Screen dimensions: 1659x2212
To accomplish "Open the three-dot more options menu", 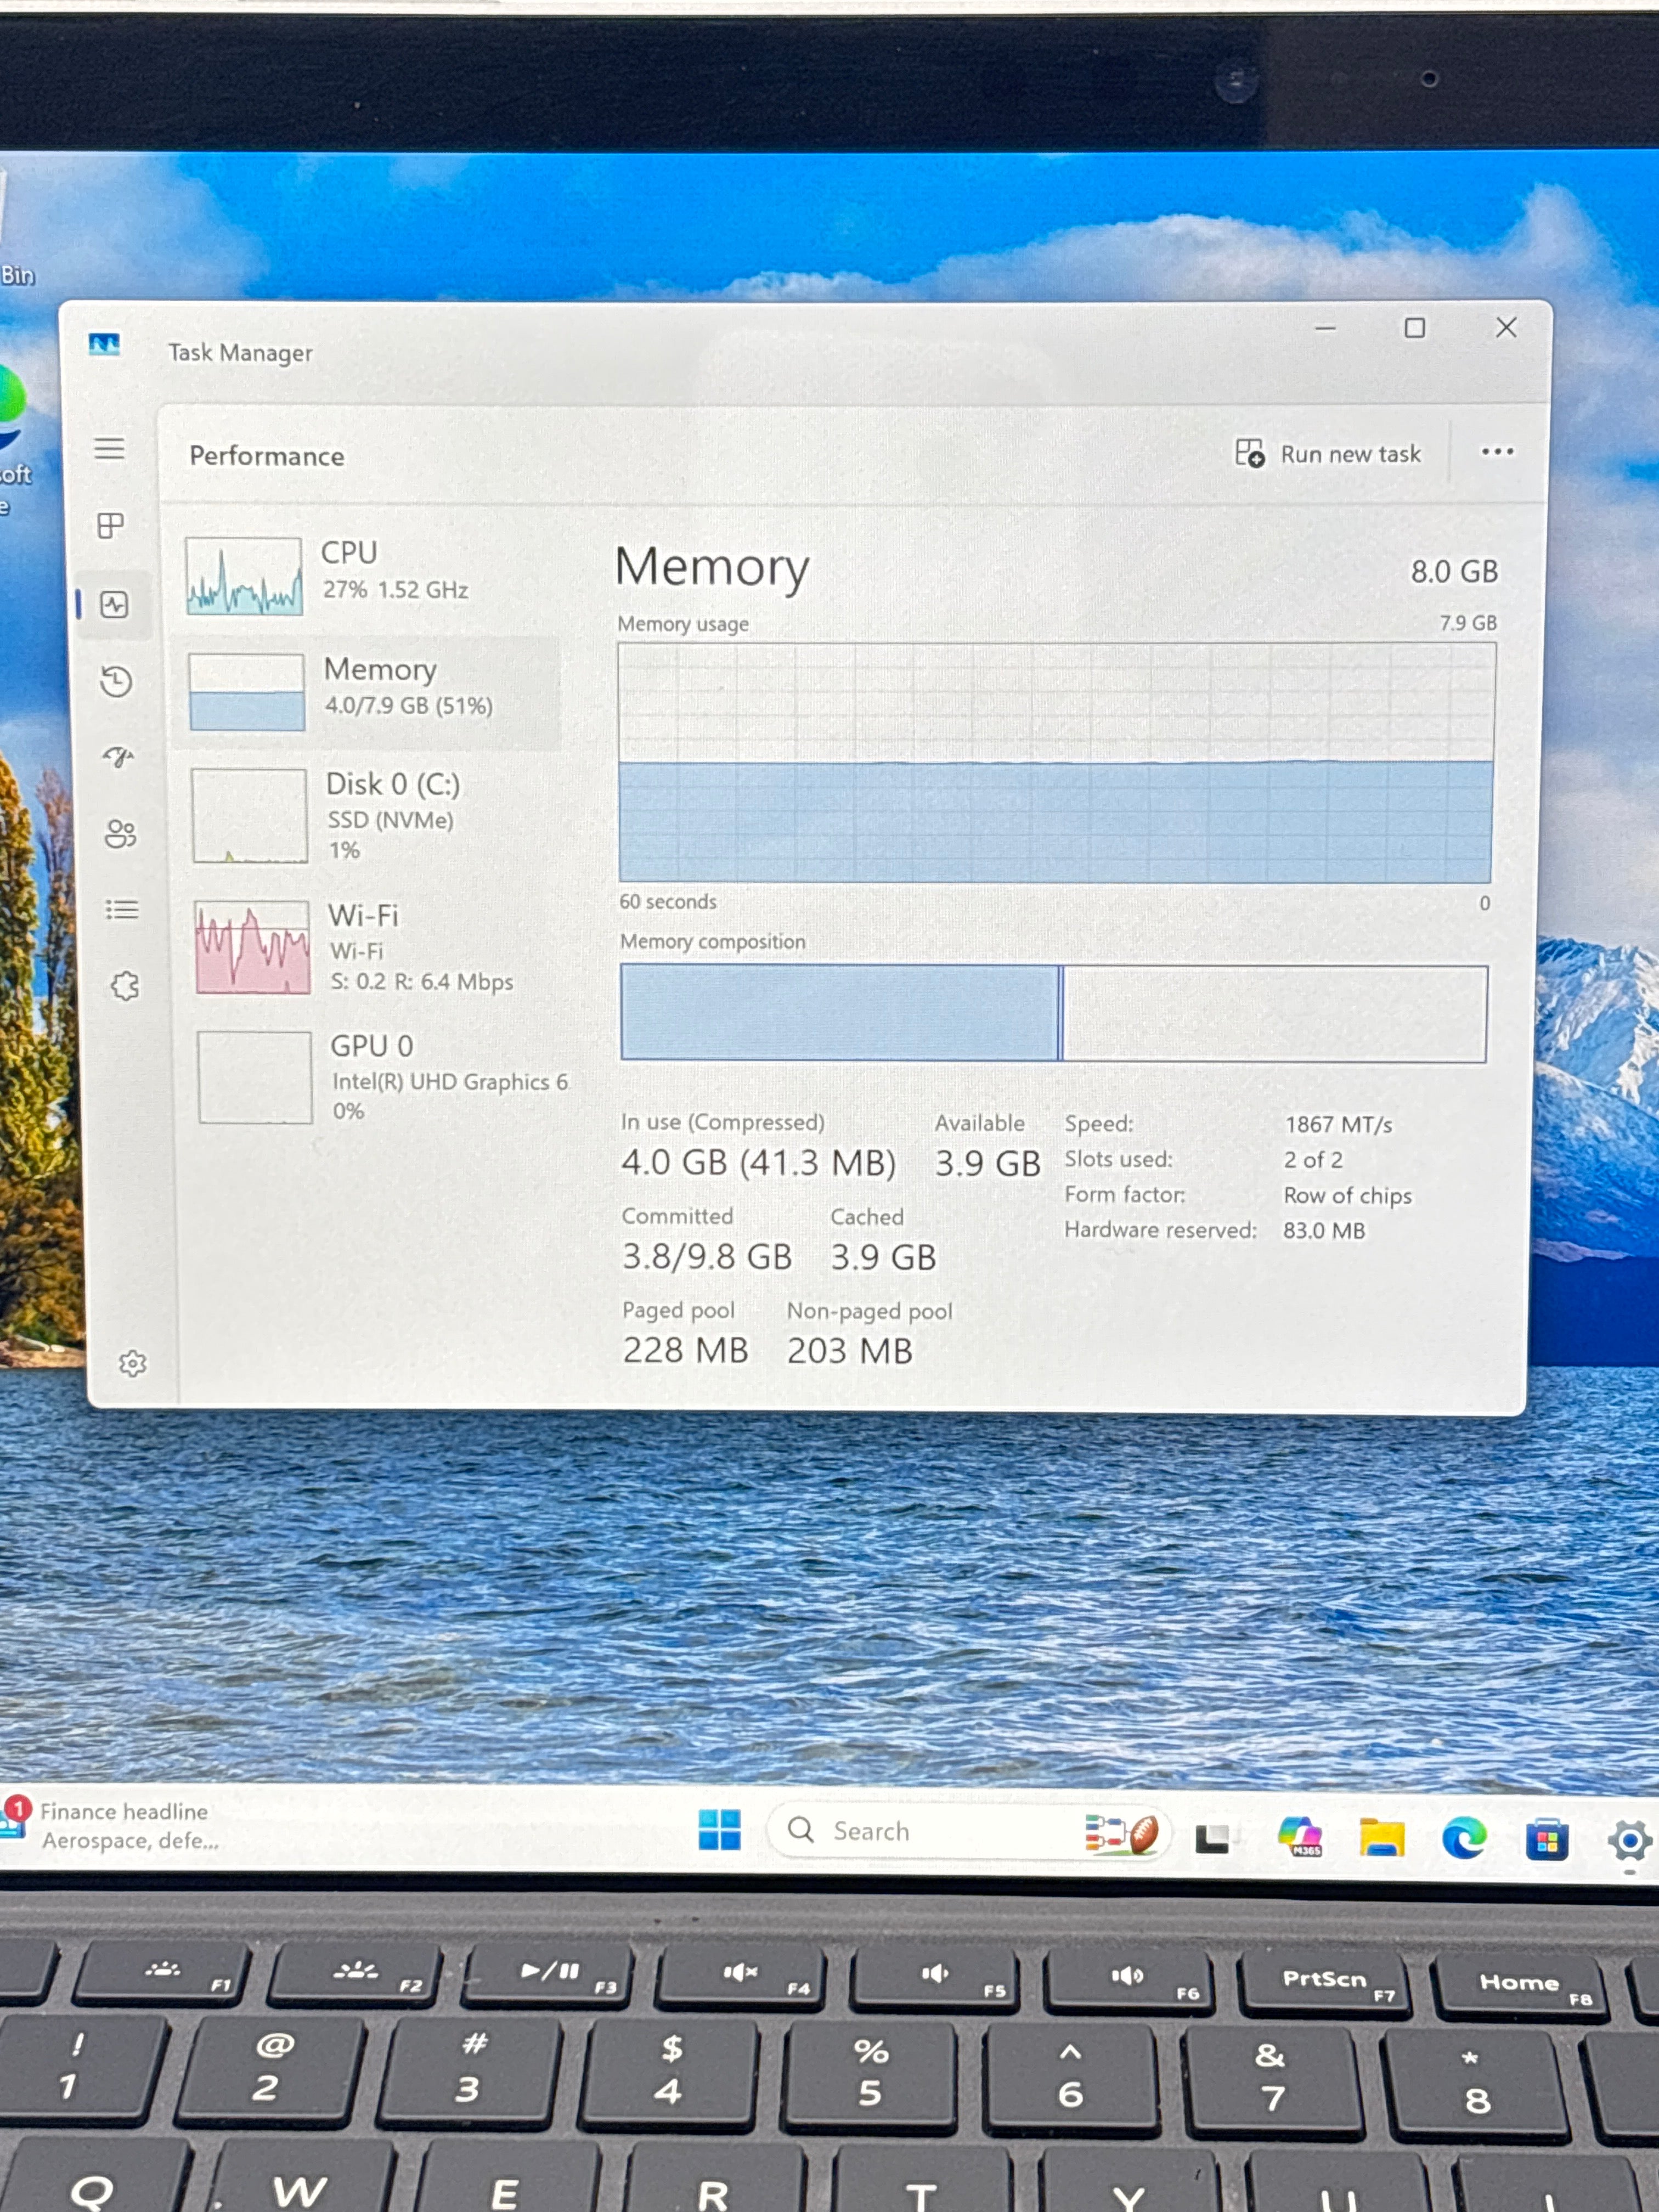I will [1496, 452].
